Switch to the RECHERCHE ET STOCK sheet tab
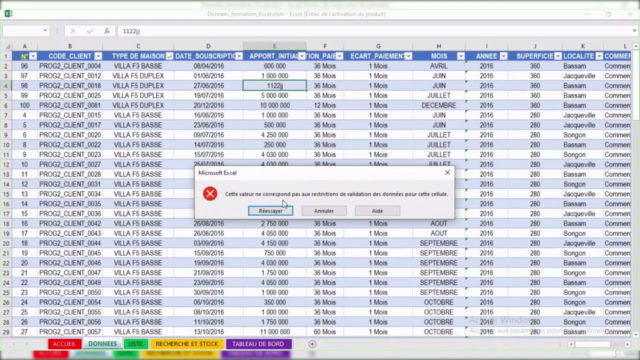Viewport: 640px width, 360px height. pyautogui.click(x=187, y=344)
